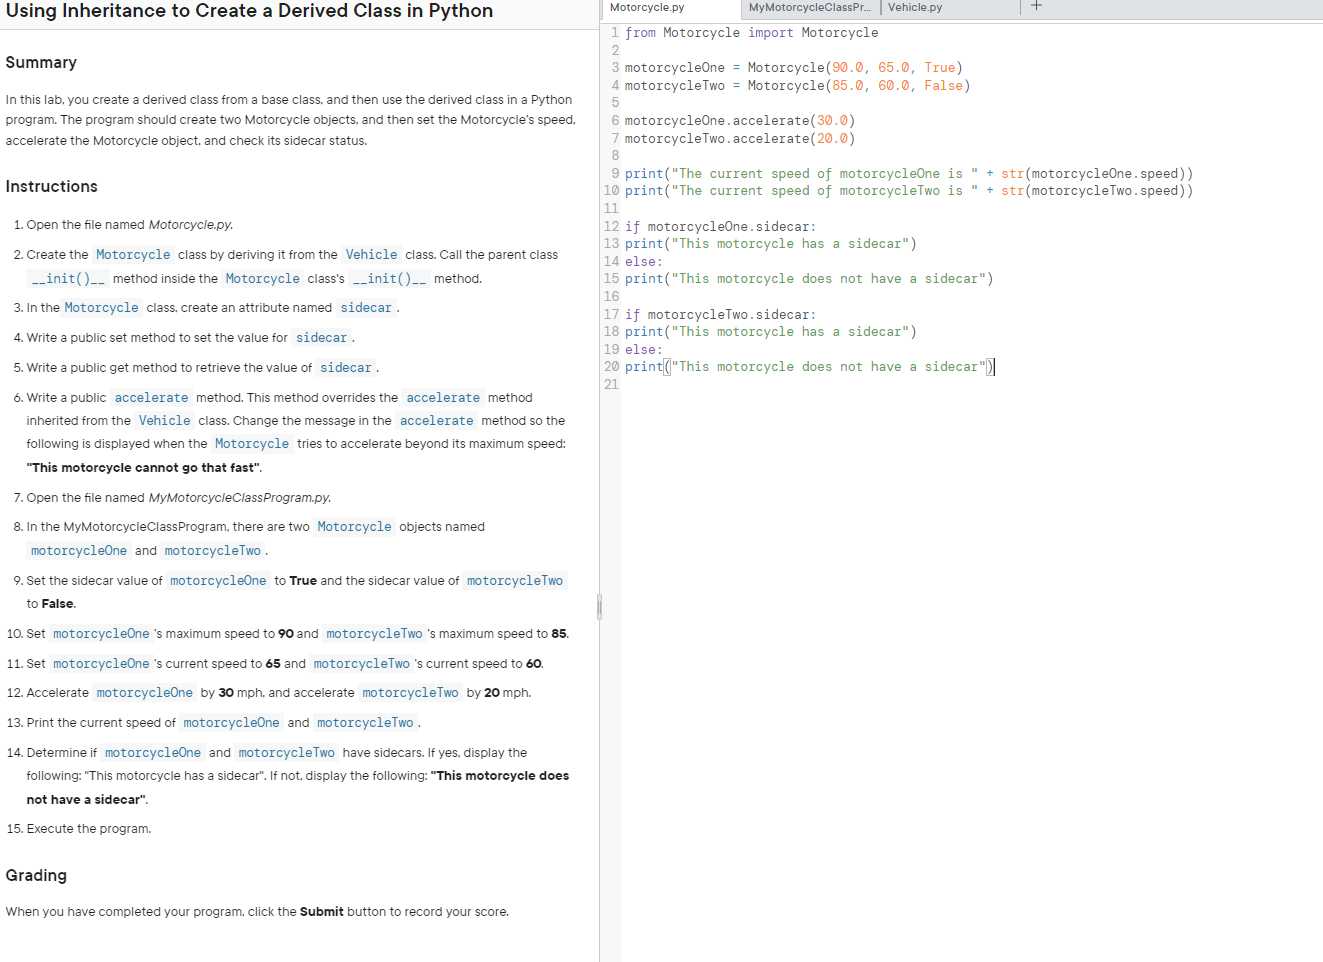Image resolution: width=1323 pixels, height=962 pixels.
Task: Click the 'from' keyword on line 1
Action: [x=640, y=33]
